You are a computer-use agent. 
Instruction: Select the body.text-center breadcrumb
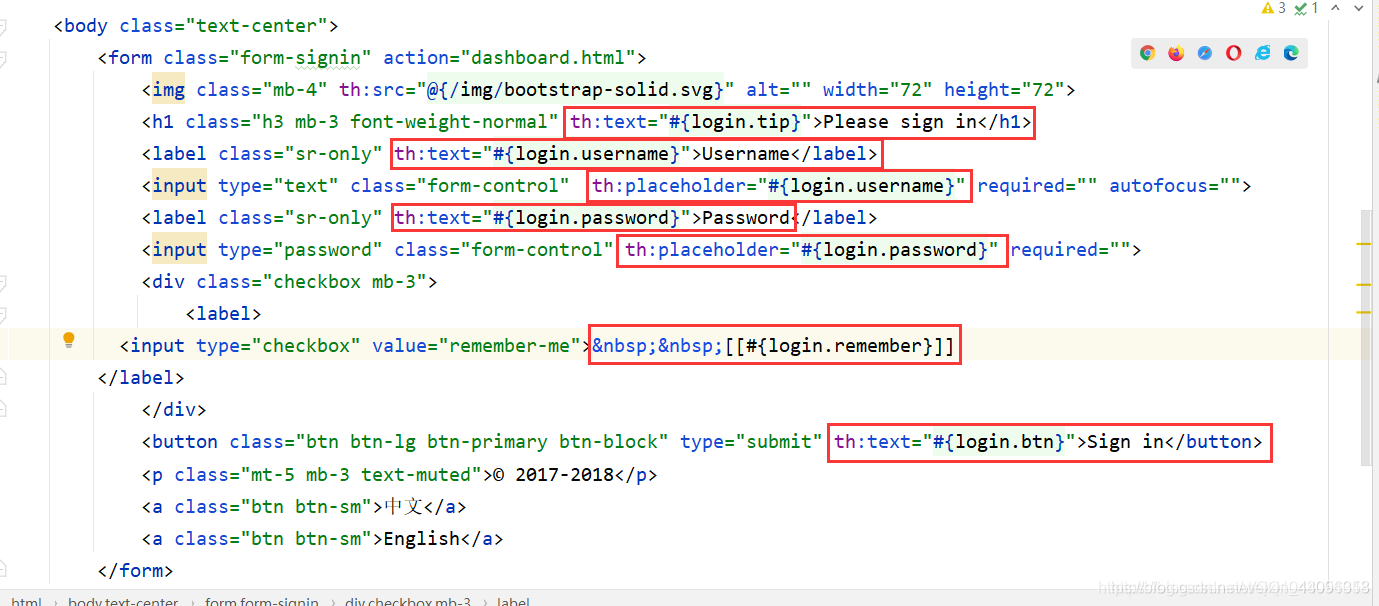(x=123, y=601)
